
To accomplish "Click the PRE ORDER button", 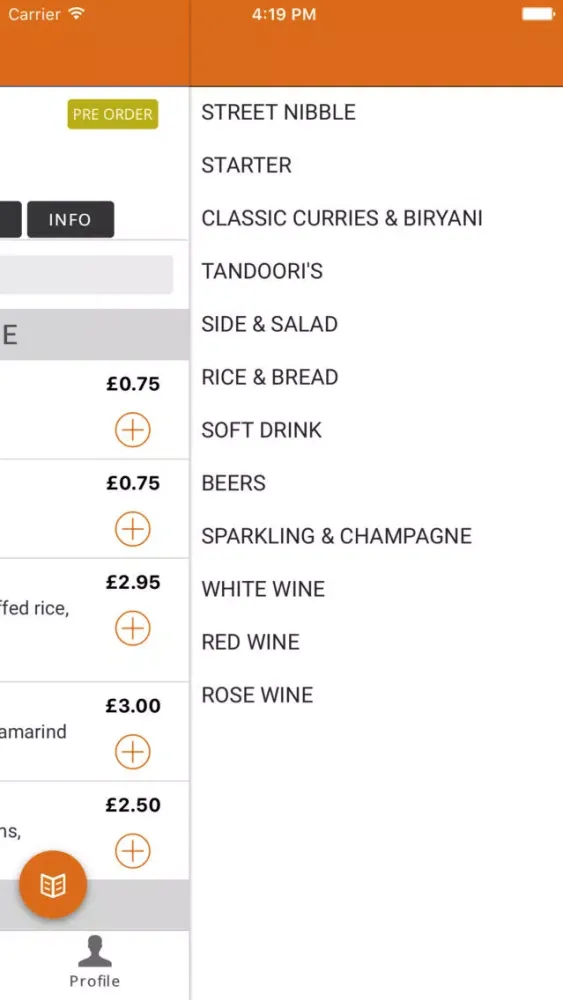I will (x=113, y=115).
